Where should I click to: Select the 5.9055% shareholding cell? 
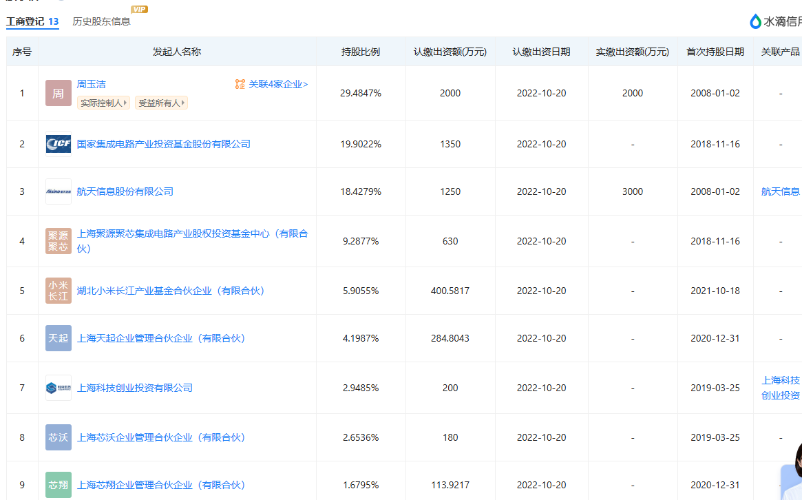(x=361, y=290)
